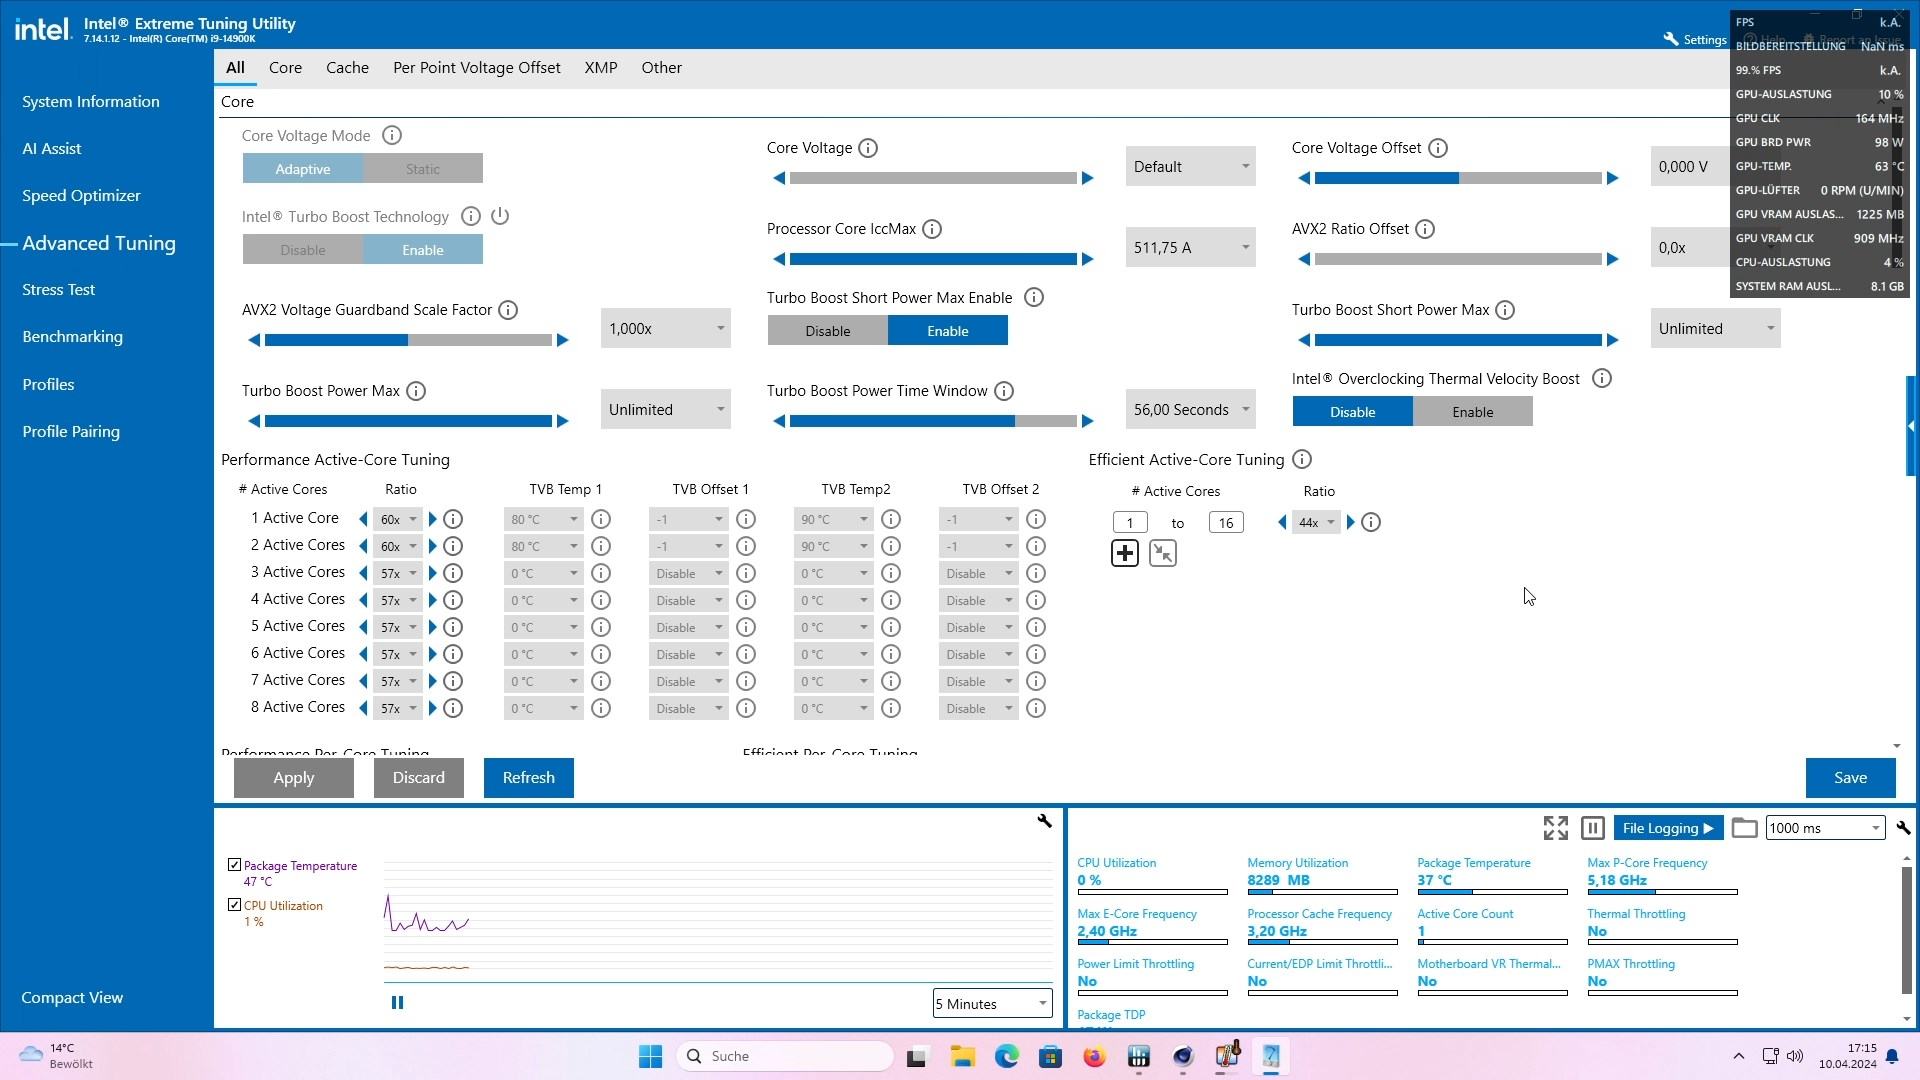
Task: Open Stress Test in the sidebar
Action: coord(58,290)
